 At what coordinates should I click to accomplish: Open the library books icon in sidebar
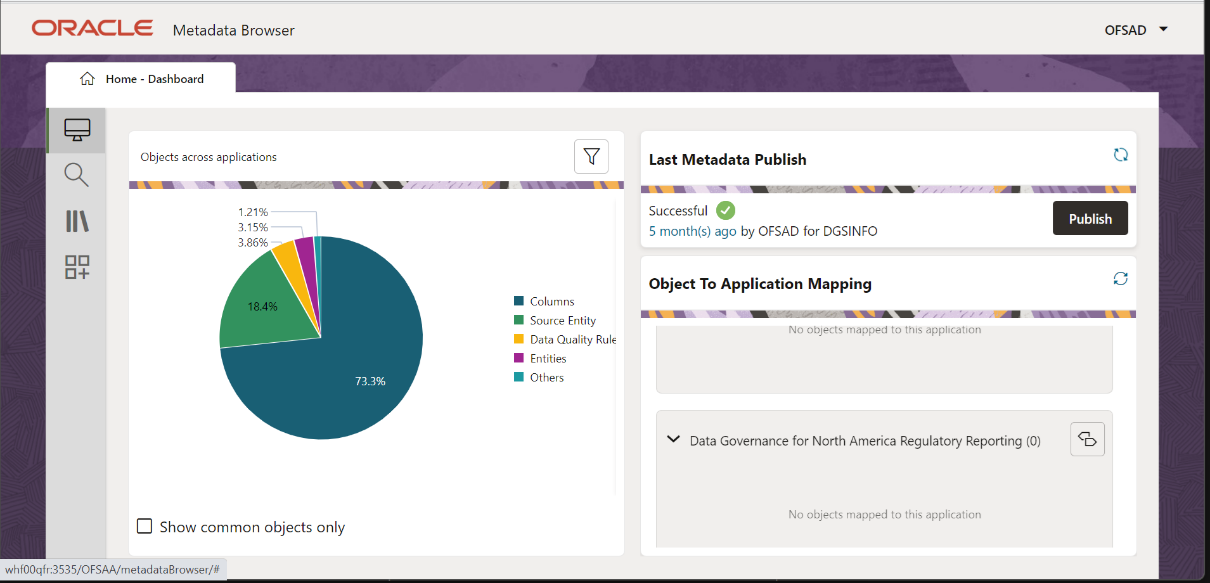pyautogui.click(x=77, y=222)
